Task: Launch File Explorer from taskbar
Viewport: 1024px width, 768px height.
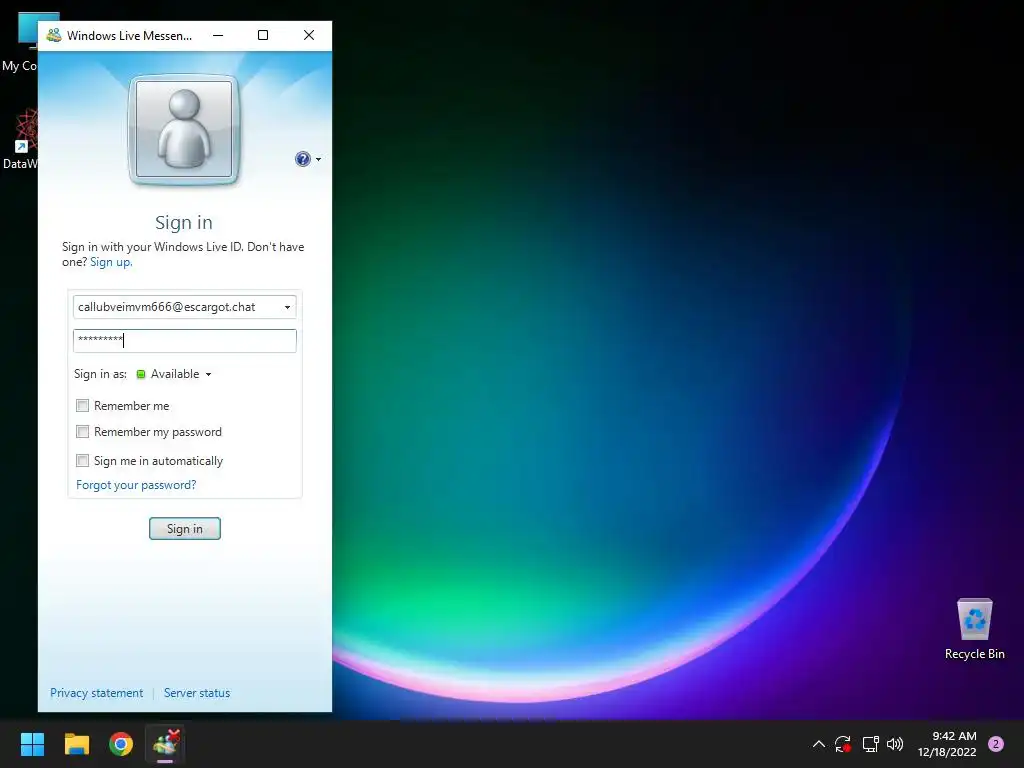Action: pos(77,744)
